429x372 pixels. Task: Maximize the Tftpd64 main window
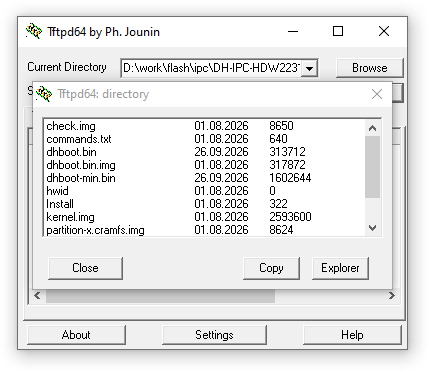coord(338,31)
